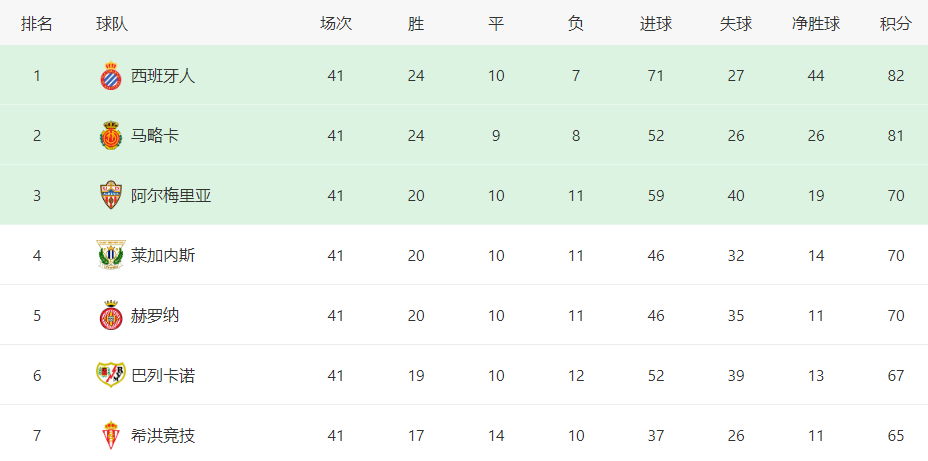Click the Rayo Vallecano (巴列卡诺) crest

(111, 375)
